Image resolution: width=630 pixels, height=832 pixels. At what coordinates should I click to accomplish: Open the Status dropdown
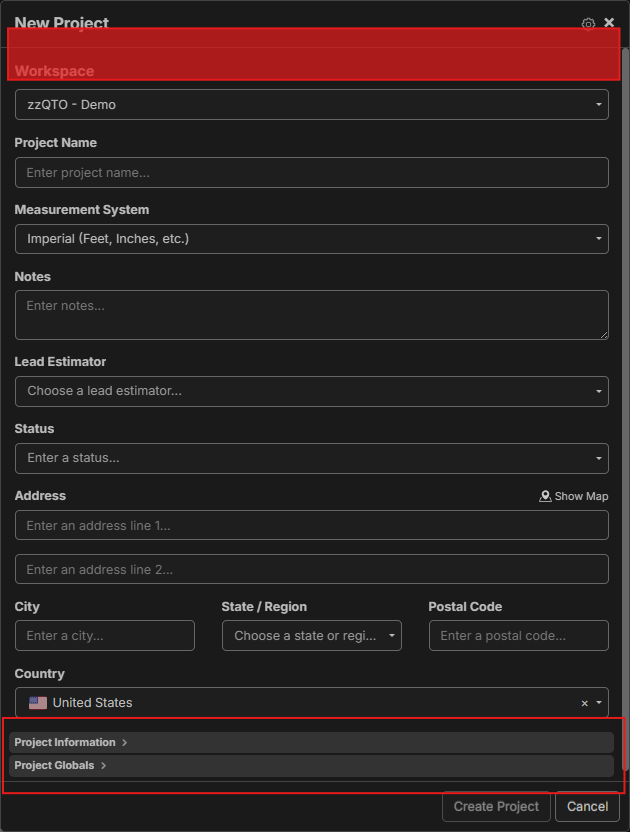coord(311,458)
